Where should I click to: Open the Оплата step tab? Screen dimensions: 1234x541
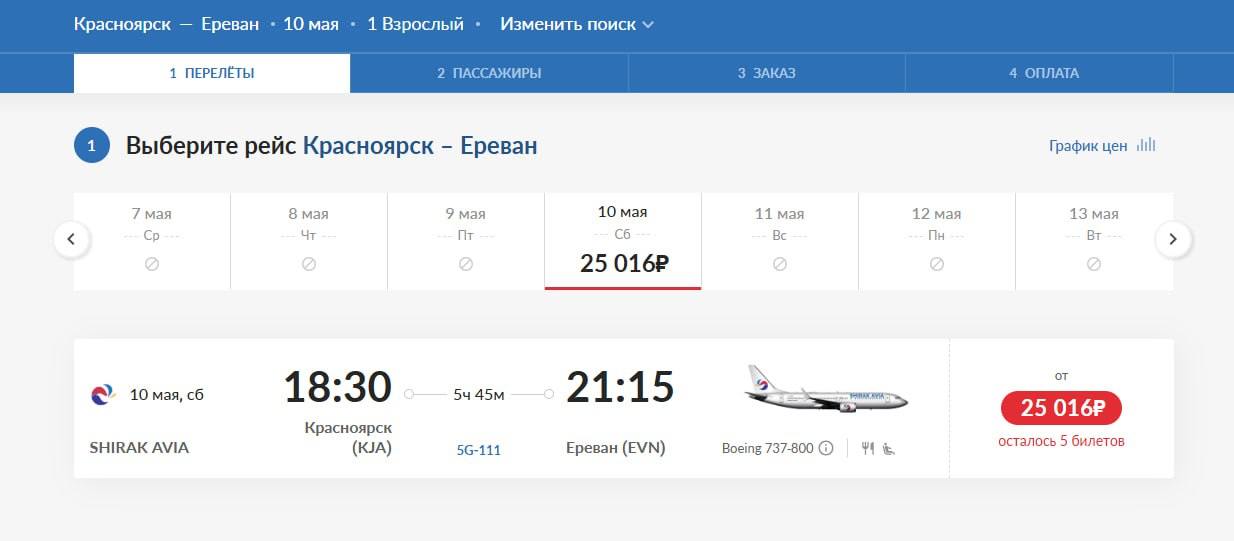tap(1044, 73)
